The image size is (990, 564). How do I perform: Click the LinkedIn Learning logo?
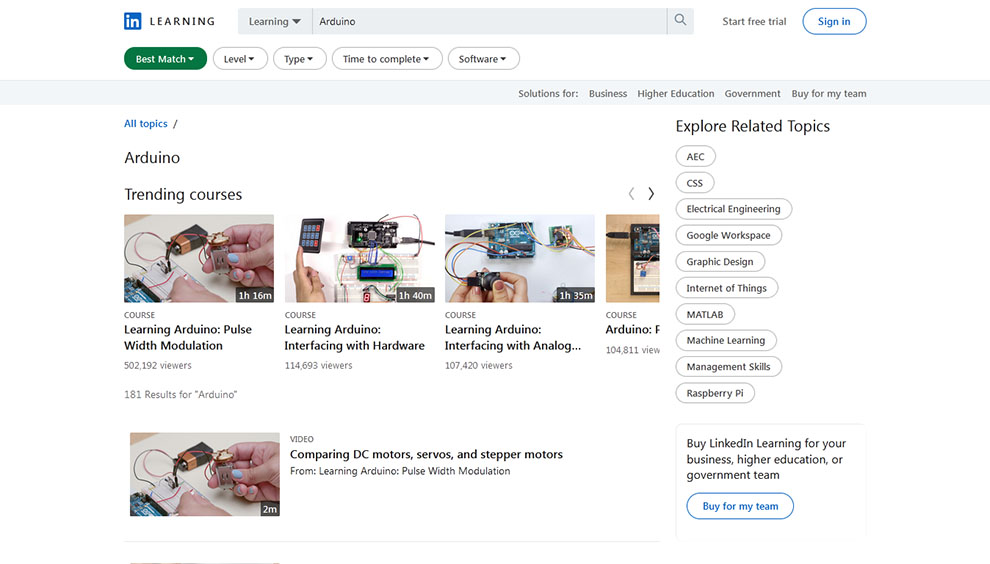click(169, 21)
